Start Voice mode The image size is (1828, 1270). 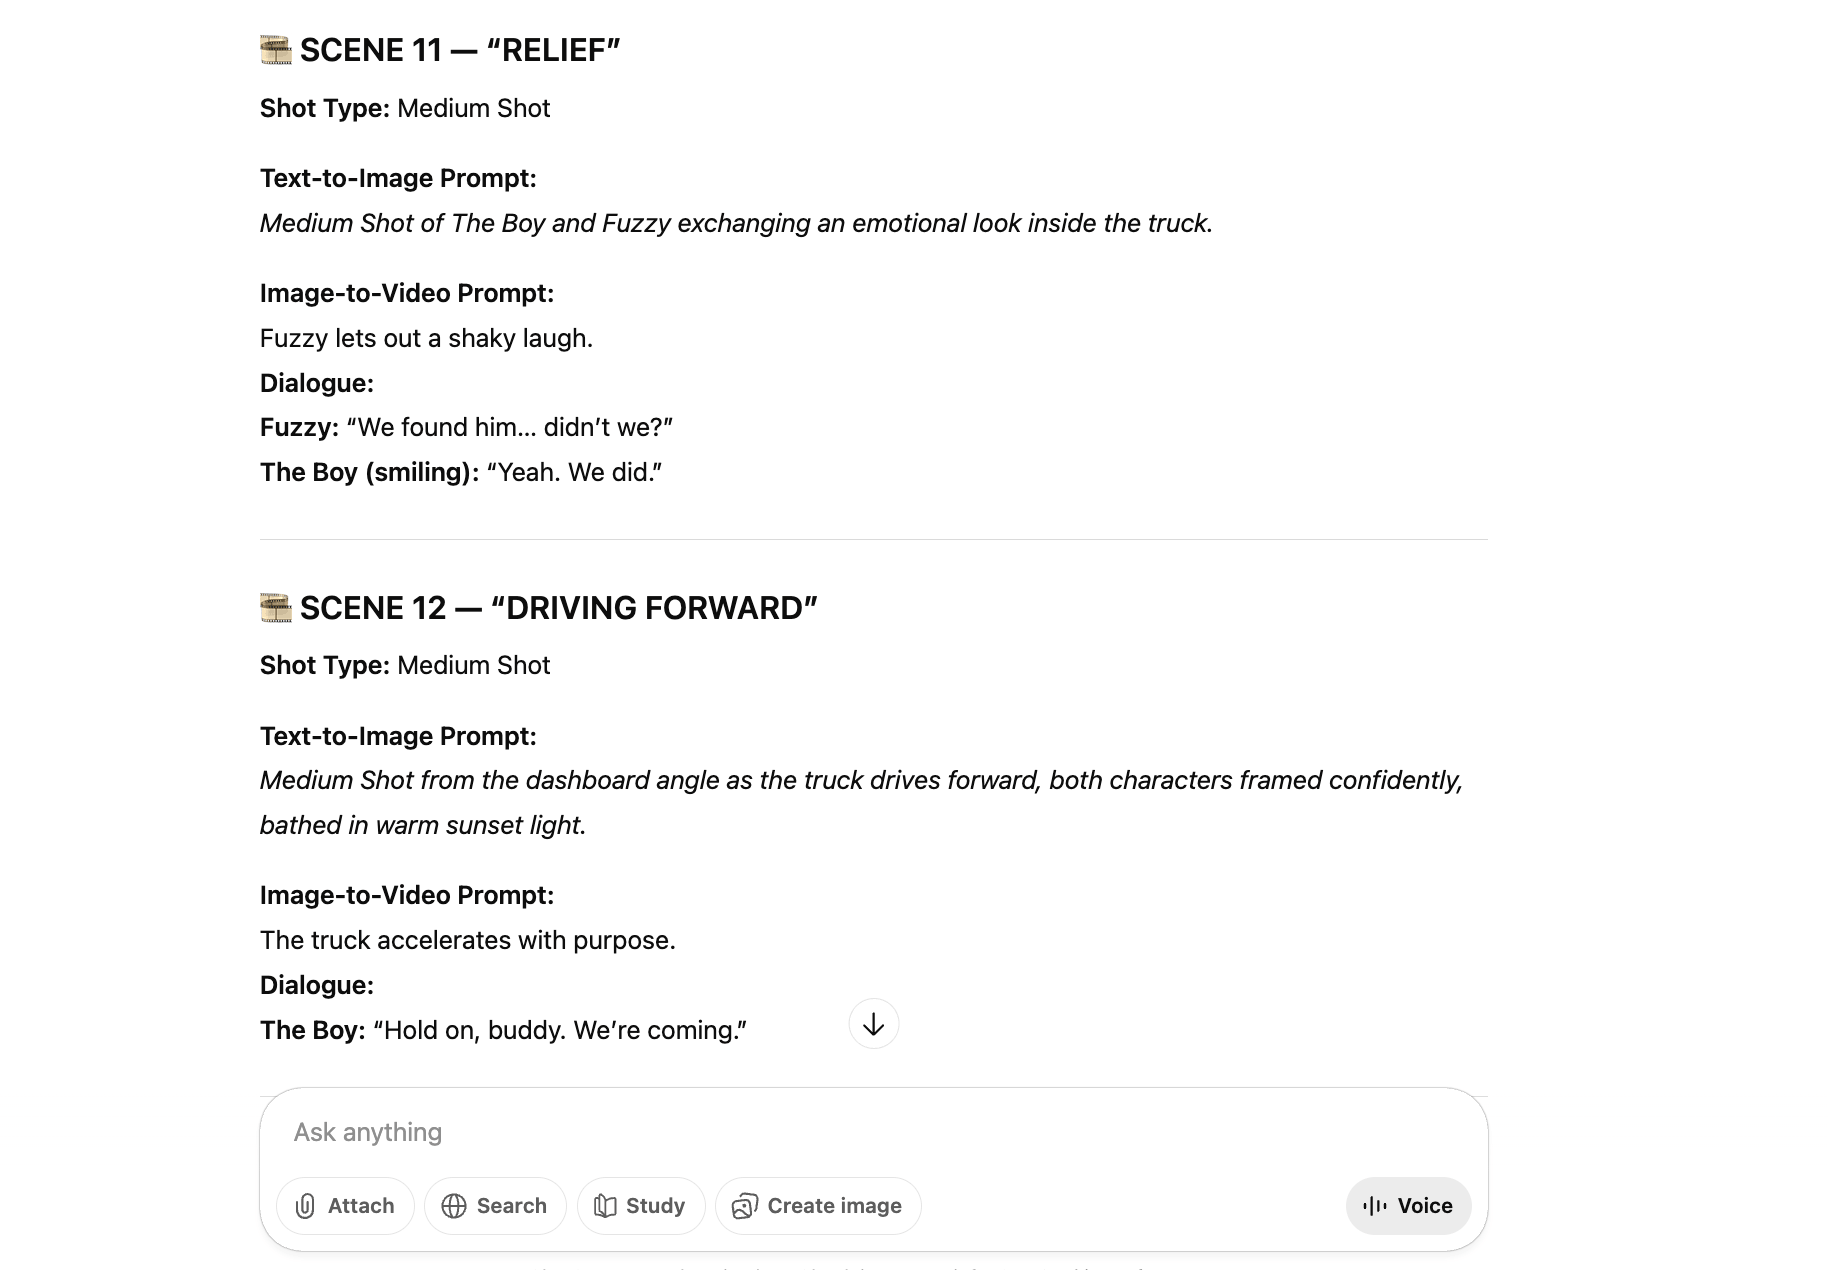(x=1408, y=1206)
